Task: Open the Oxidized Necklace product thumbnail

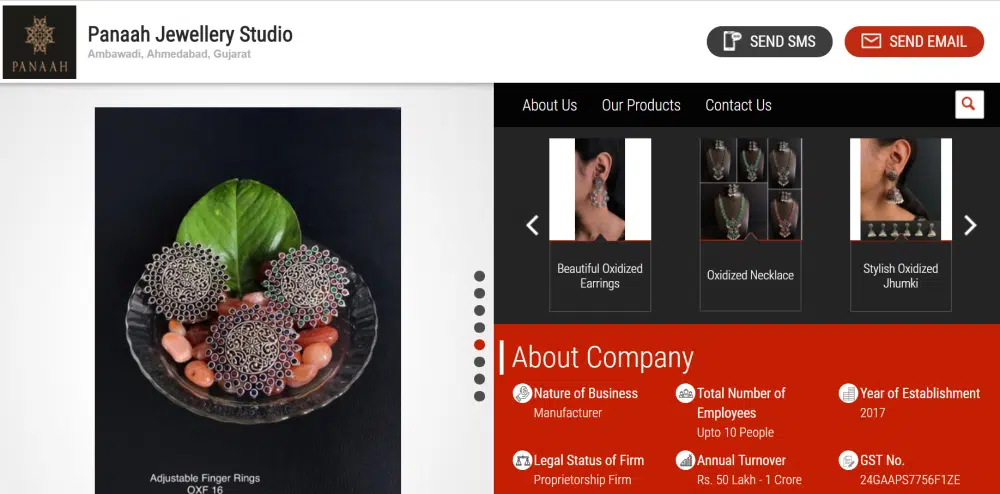Action: click(x=750, y=189)
